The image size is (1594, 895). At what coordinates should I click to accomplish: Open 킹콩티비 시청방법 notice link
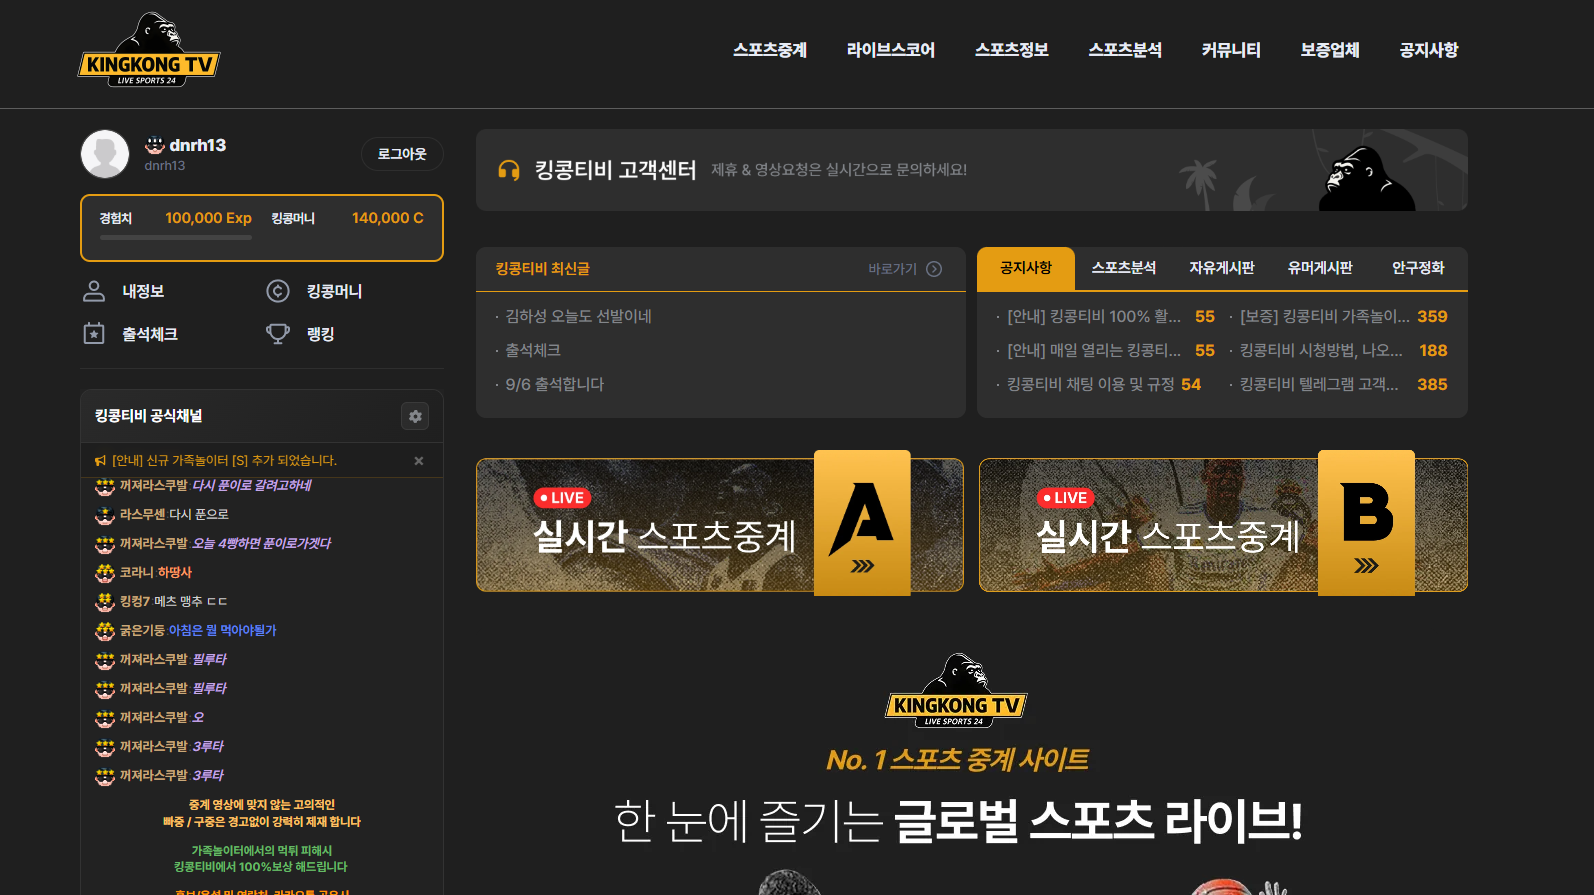pos(1321,350)
